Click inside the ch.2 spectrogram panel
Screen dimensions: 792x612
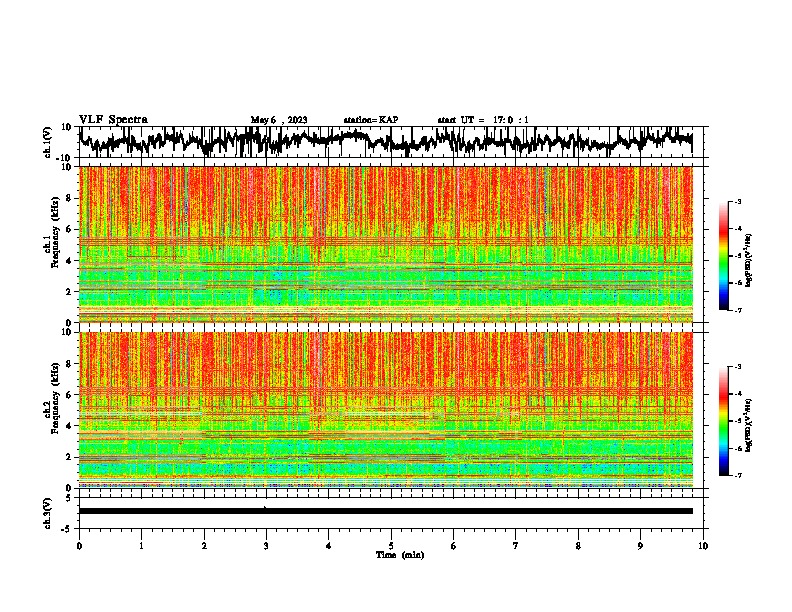(x=386, y=410)
